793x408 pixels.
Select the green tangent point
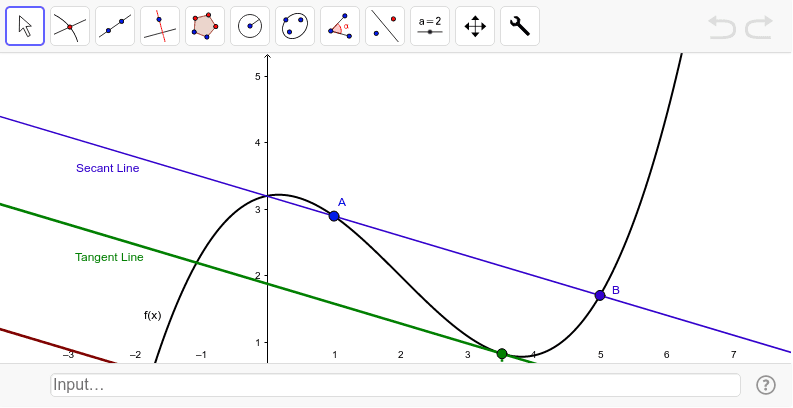coord(502,353)
